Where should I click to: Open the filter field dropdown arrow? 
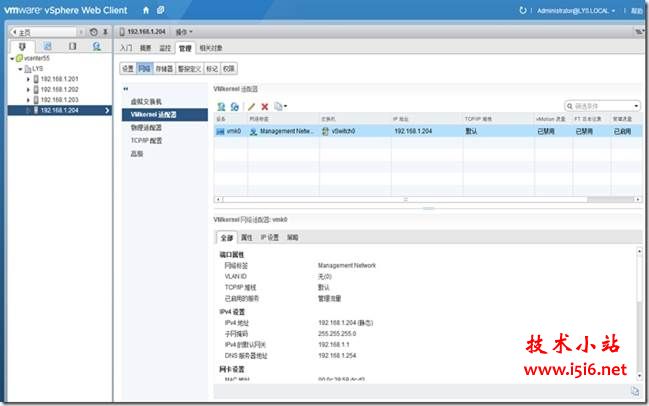(637, 106)
